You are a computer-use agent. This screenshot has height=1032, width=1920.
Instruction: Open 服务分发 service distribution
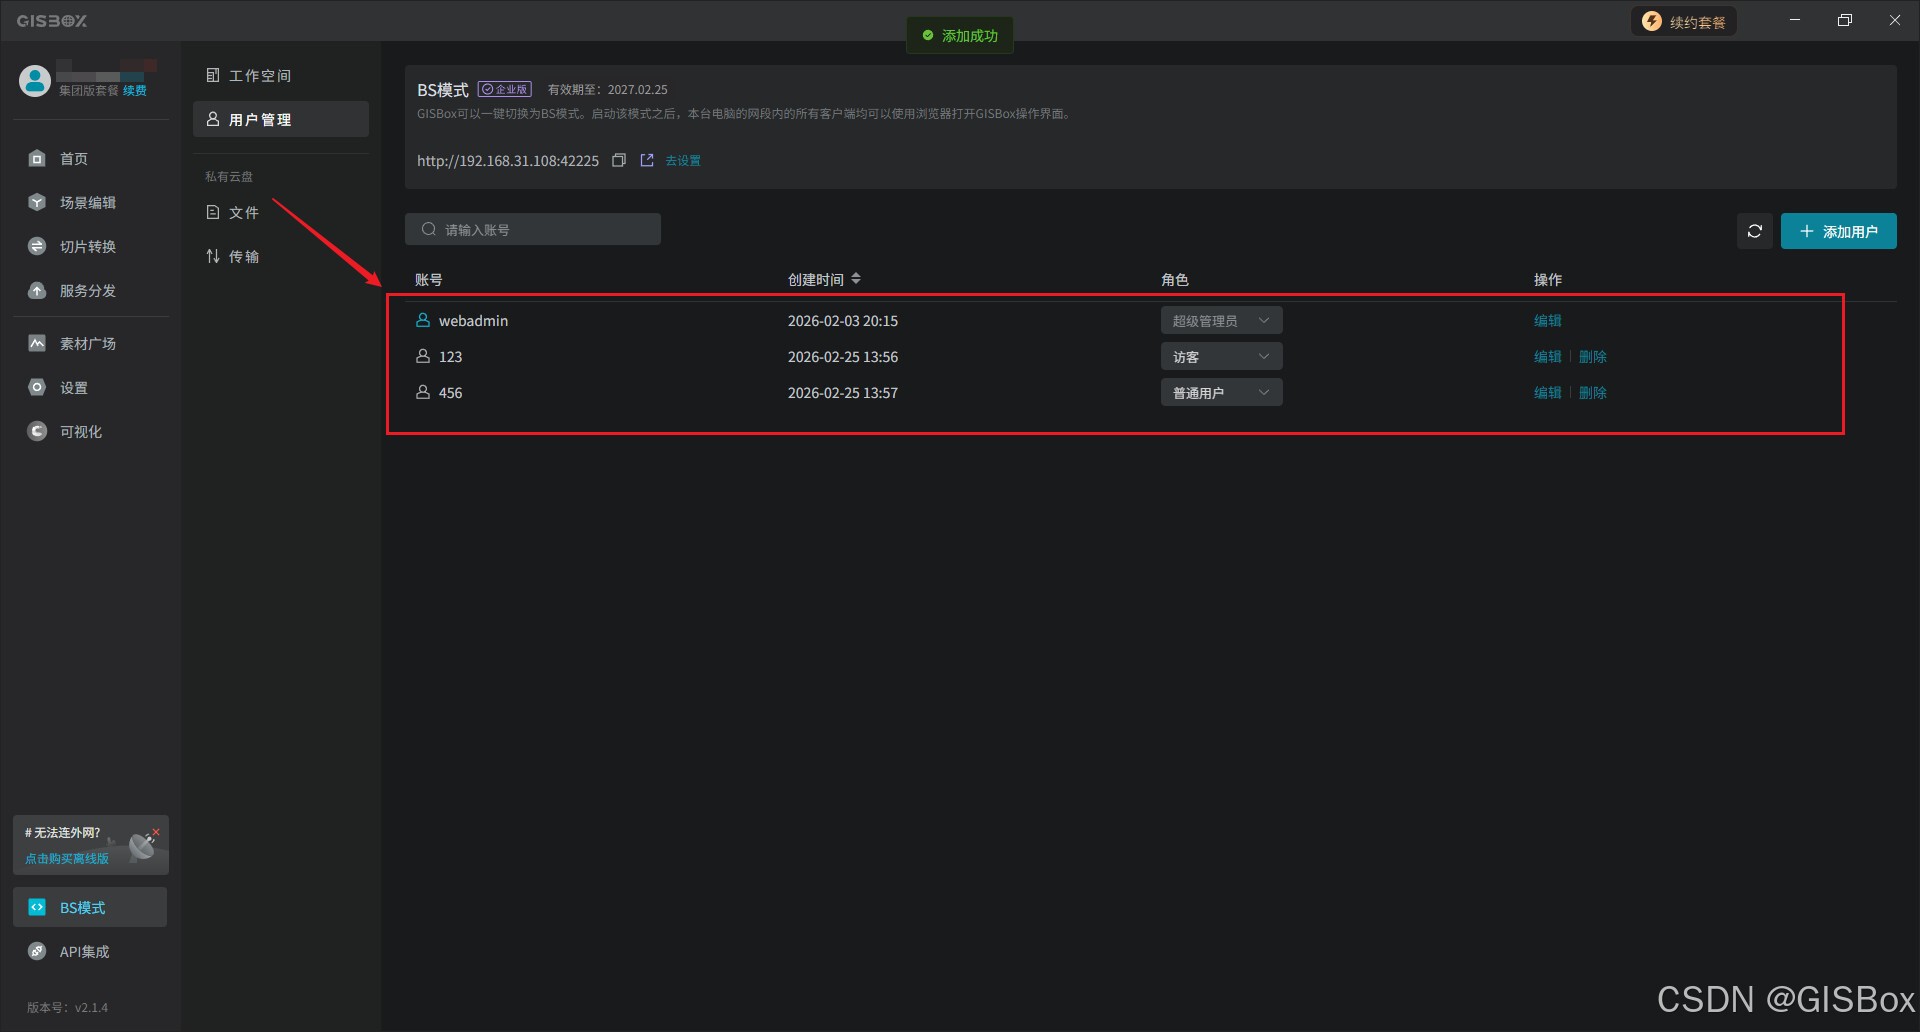click(90, 290)
